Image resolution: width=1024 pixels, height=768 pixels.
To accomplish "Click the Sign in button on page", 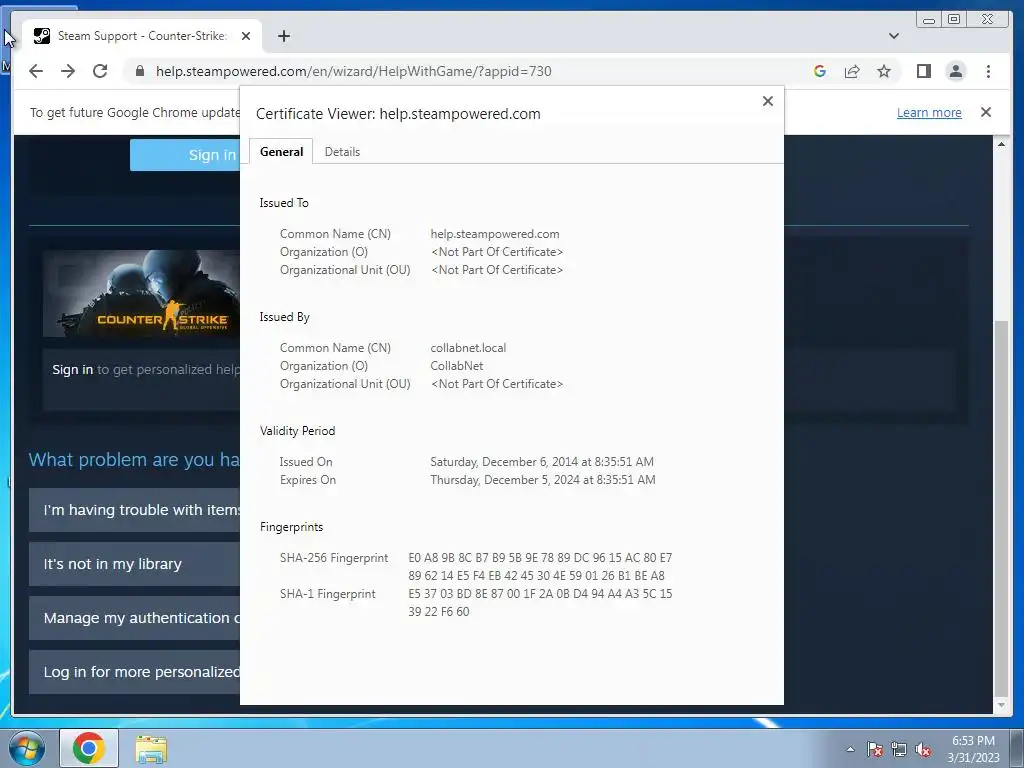I will tap(185, 155).
